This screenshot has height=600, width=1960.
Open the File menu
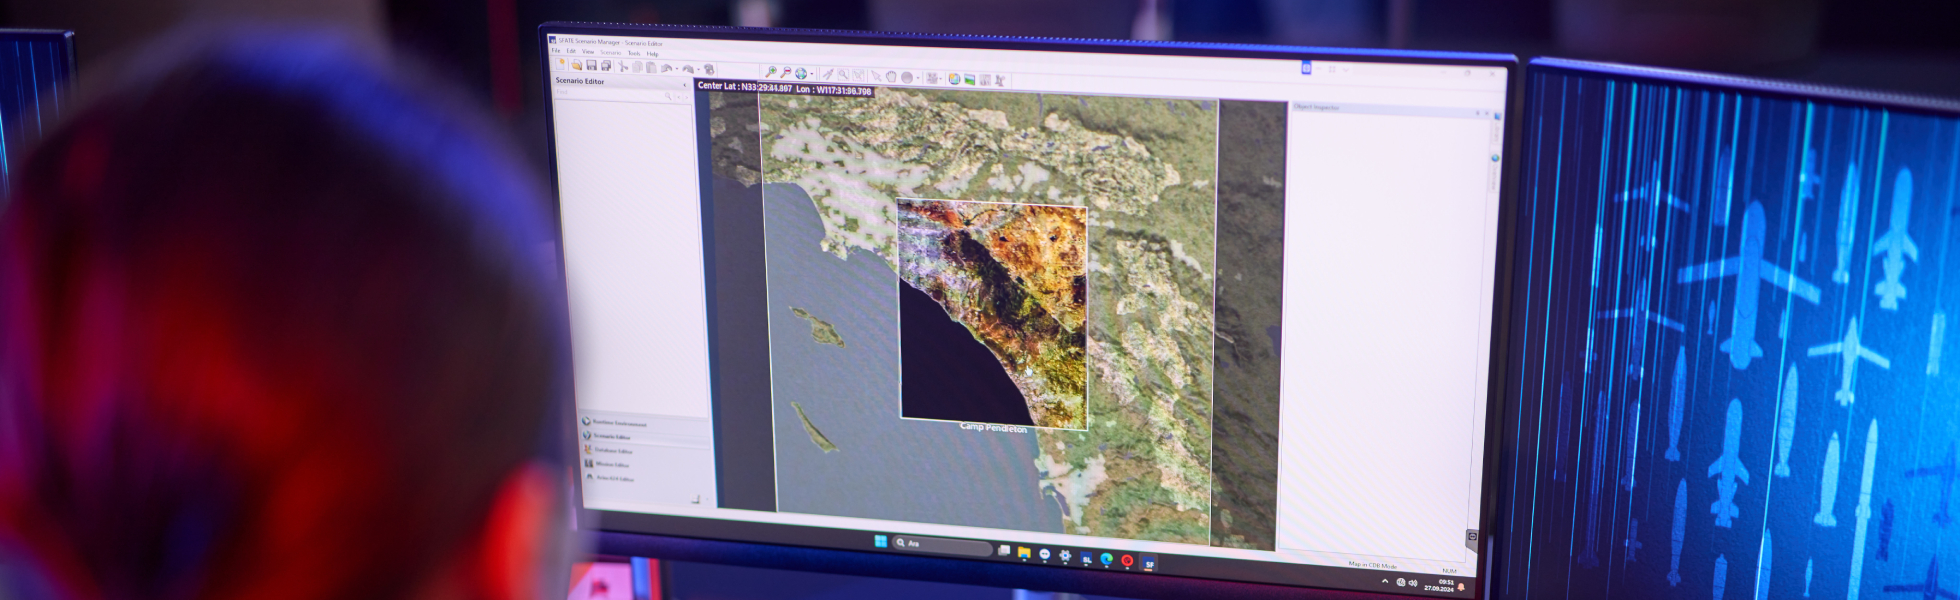coord(556,50)
